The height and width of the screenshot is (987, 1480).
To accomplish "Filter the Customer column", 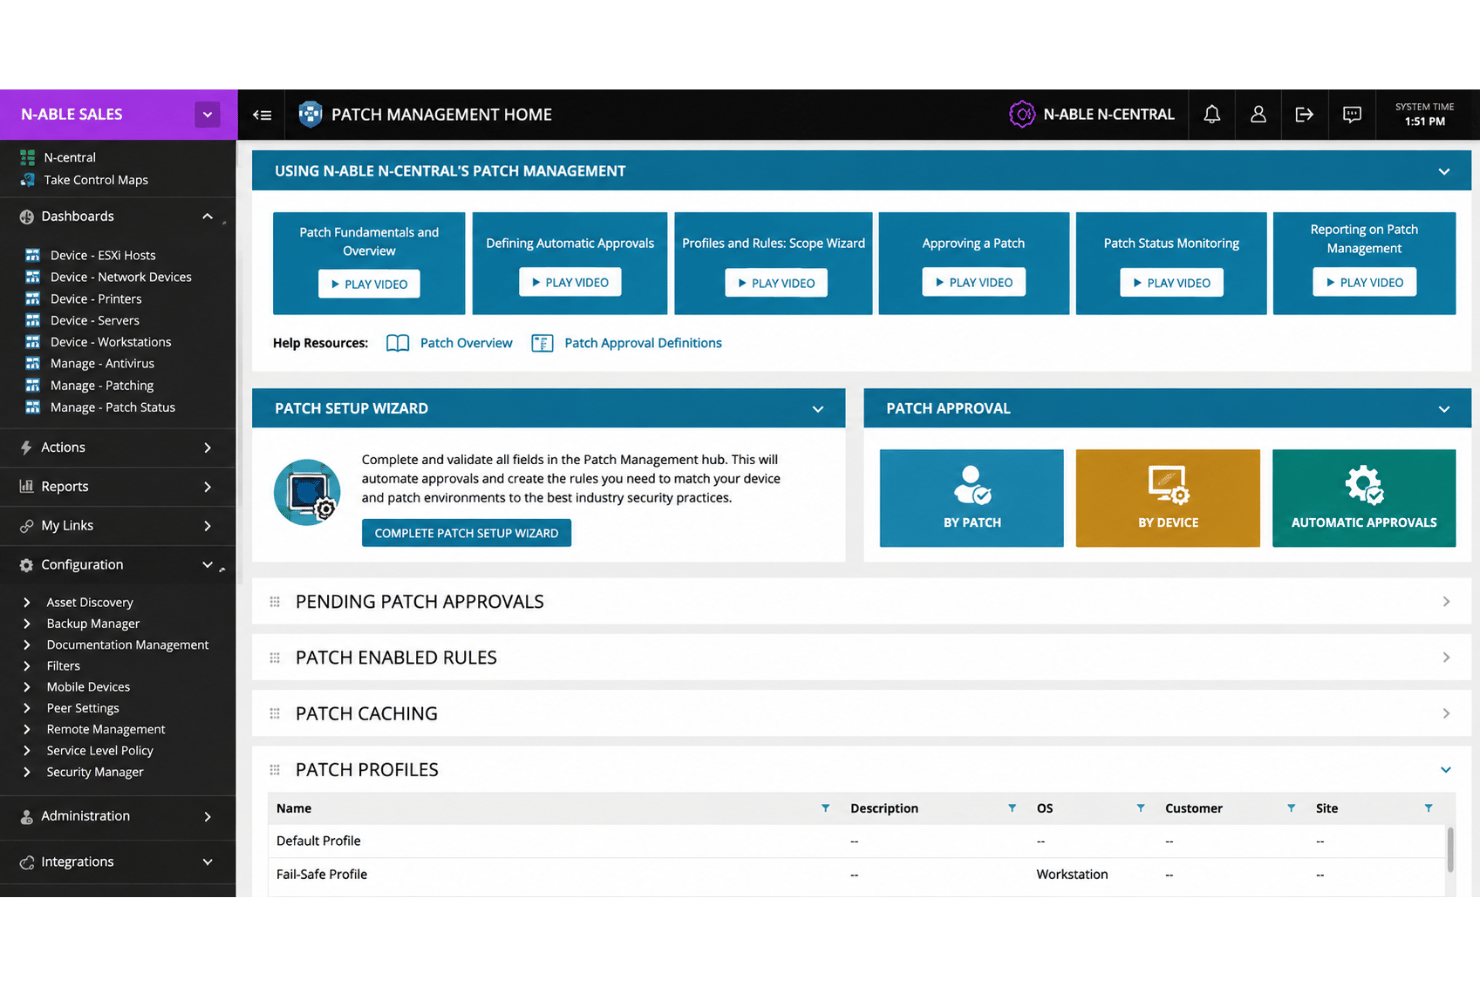I will pos(1290,808).
